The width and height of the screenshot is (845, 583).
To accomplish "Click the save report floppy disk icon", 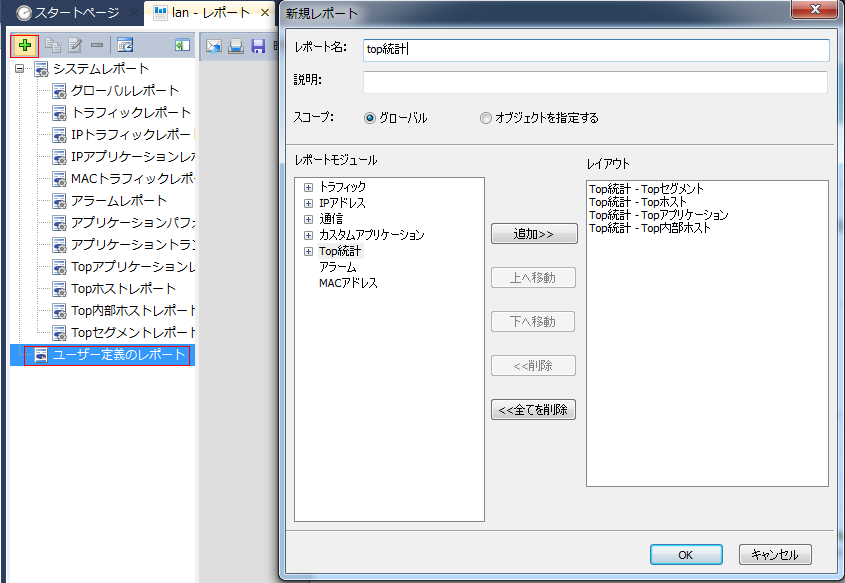I will (258, 45).
